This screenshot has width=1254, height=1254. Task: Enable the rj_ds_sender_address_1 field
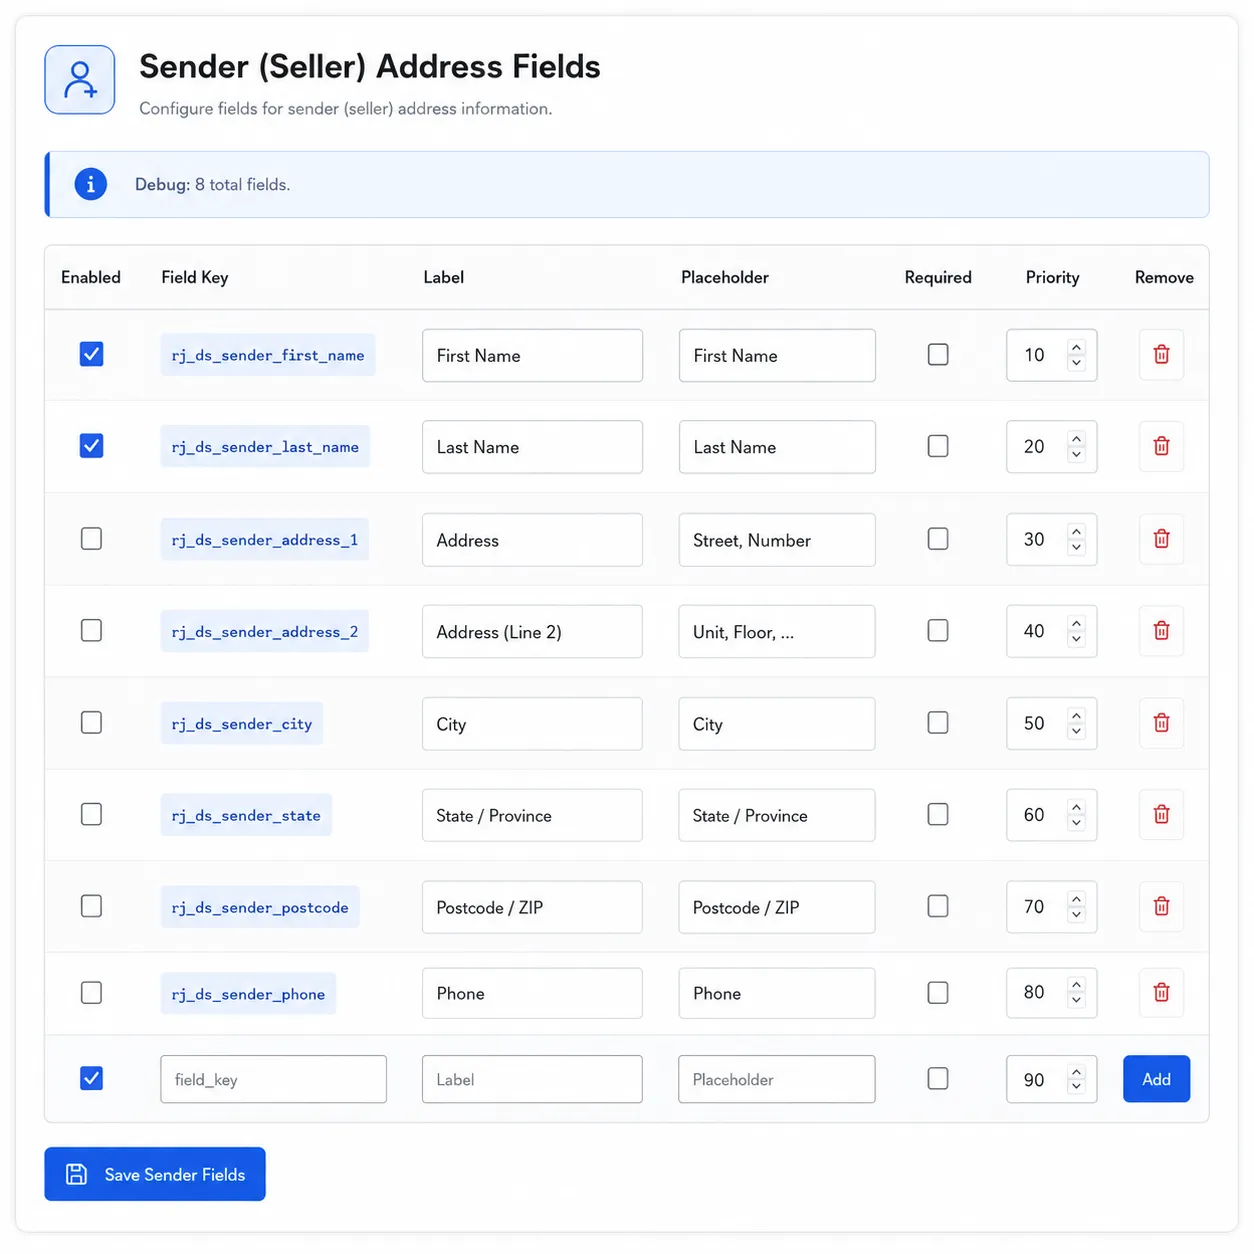[x=91, y=539]
